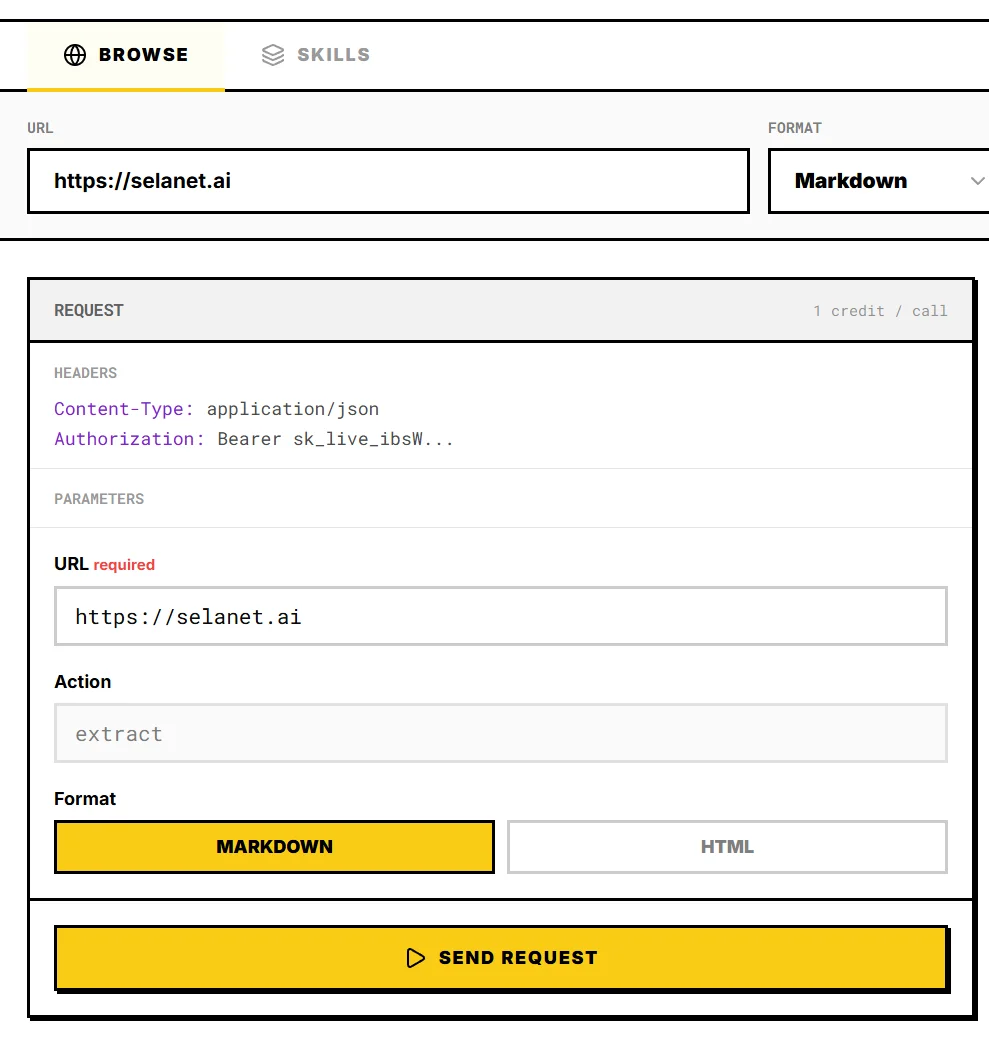The image size is (989, 1037).
Task: Click the play triangle icon in Send Request
Action: (x=416, y=958)
